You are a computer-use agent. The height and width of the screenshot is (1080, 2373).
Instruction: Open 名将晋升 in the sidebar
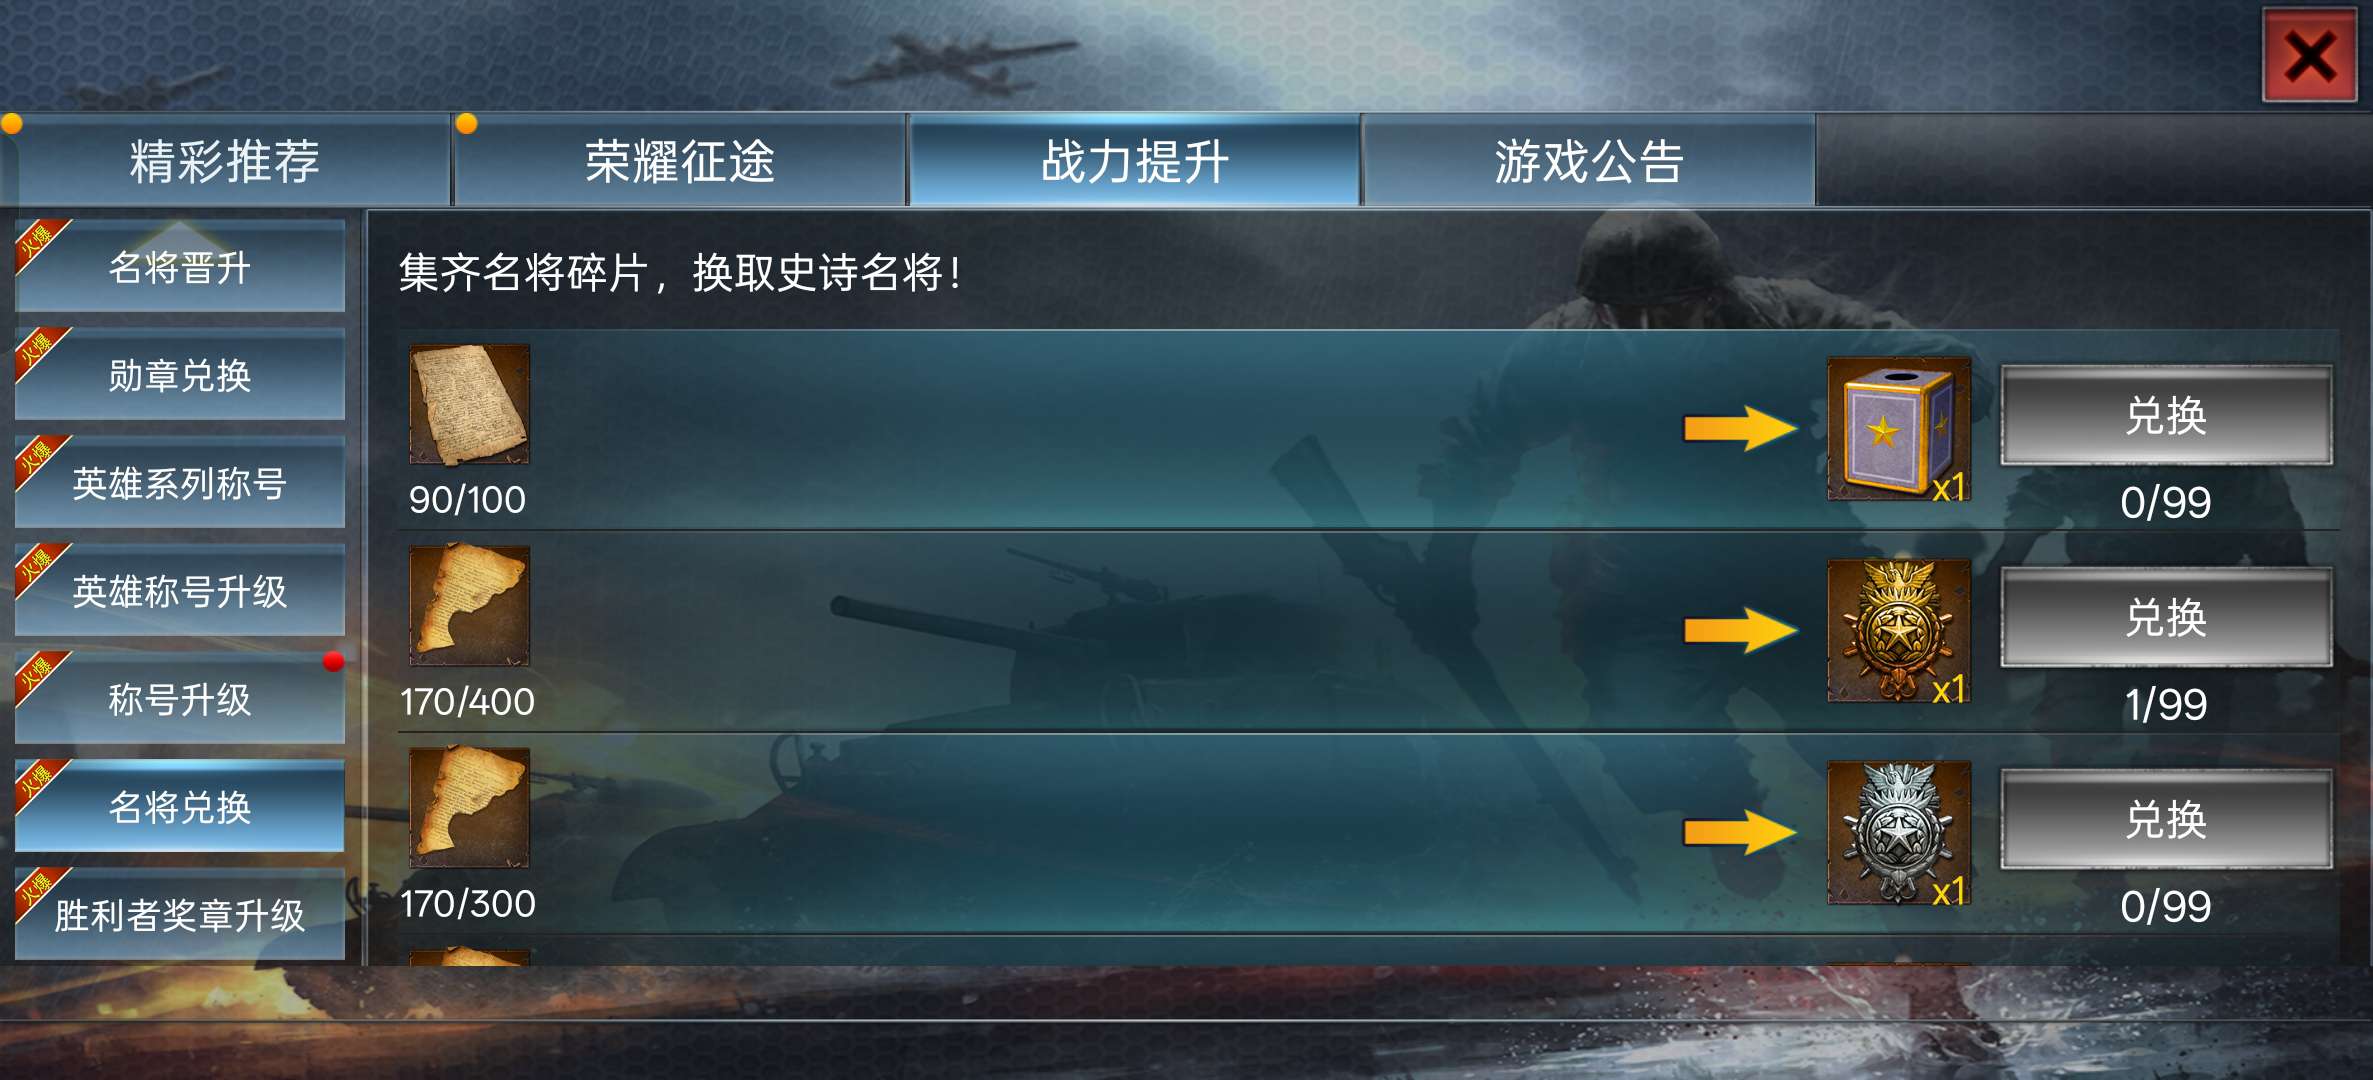[180, 267]
